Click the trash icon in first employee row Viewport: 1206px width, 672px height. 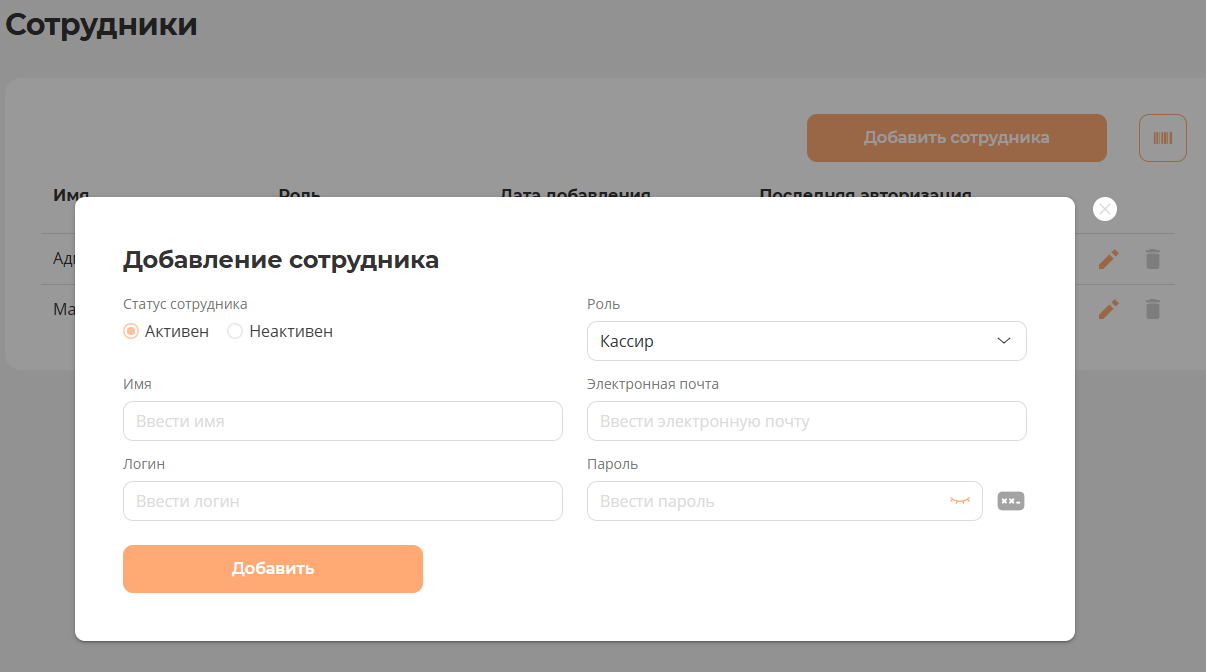pos(1152,259)
